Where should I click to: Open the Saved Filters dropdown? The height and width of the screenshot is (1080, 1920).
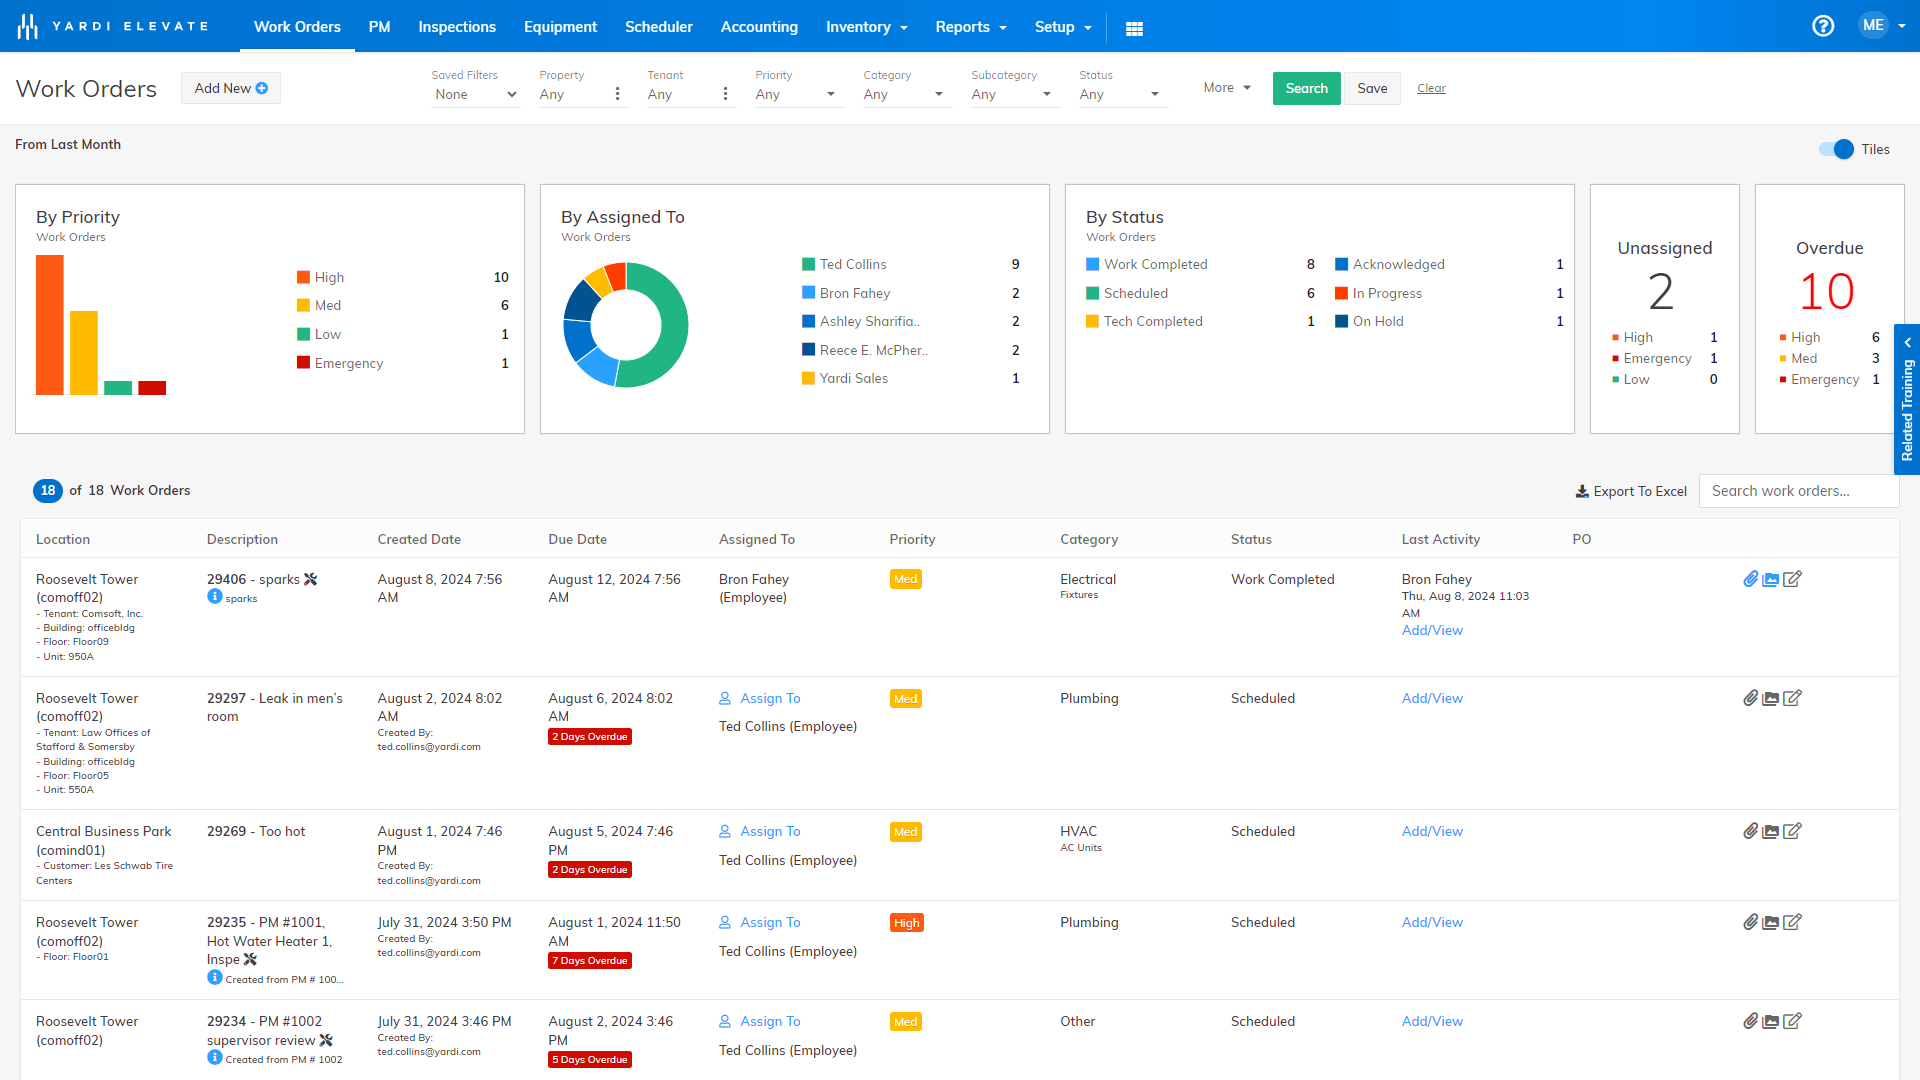tap(475, 94)
